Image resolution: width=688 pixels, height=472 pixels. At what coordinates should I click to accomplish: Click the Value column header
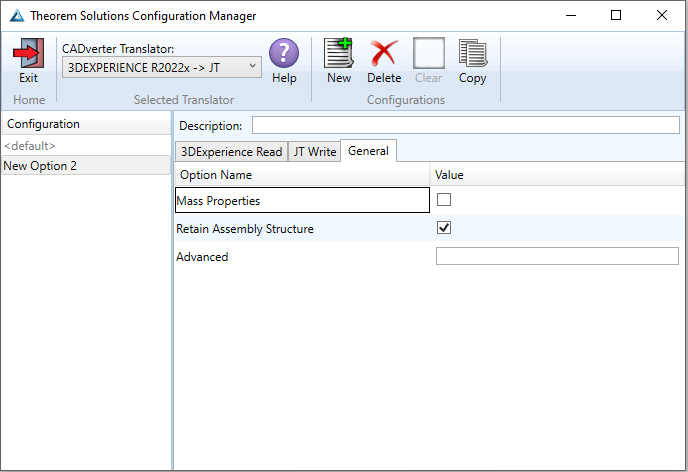557,175
